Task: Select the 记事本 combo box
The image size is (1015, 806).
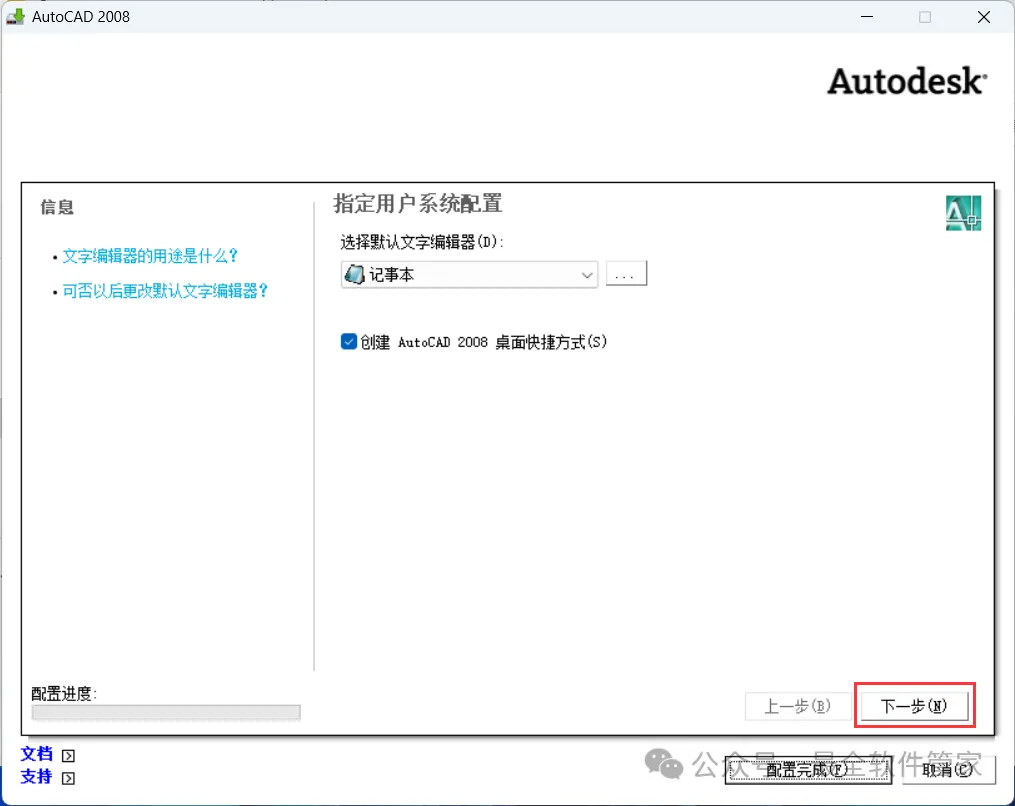Action: [x=469, y=275]
